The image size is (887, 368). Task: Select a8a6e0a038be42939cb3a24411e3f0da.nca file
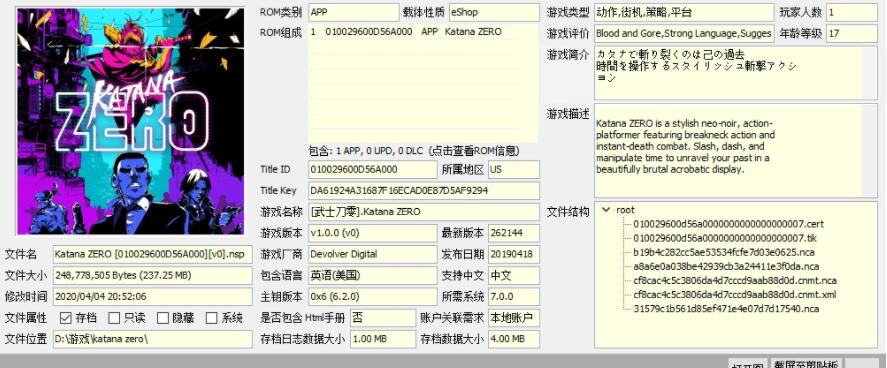pyautogui.click(x=726, y=266)
